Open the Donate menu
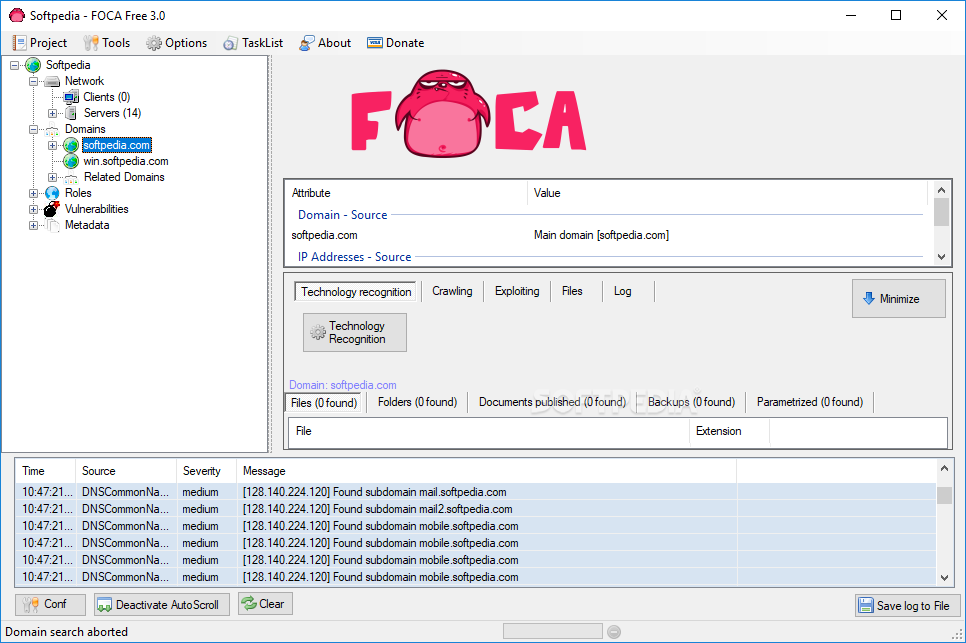 coord(396,43)
